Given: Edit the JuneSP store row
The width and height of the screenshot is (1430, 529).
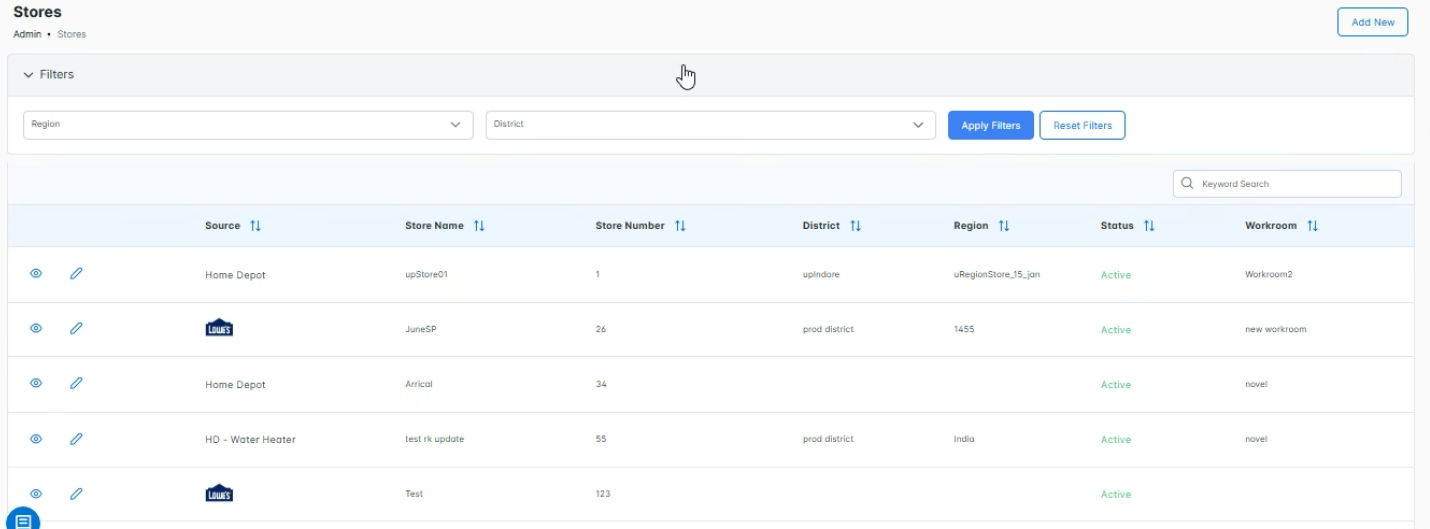Looking at the screenshot, I should pyautogui.click(x=76, y=328).
